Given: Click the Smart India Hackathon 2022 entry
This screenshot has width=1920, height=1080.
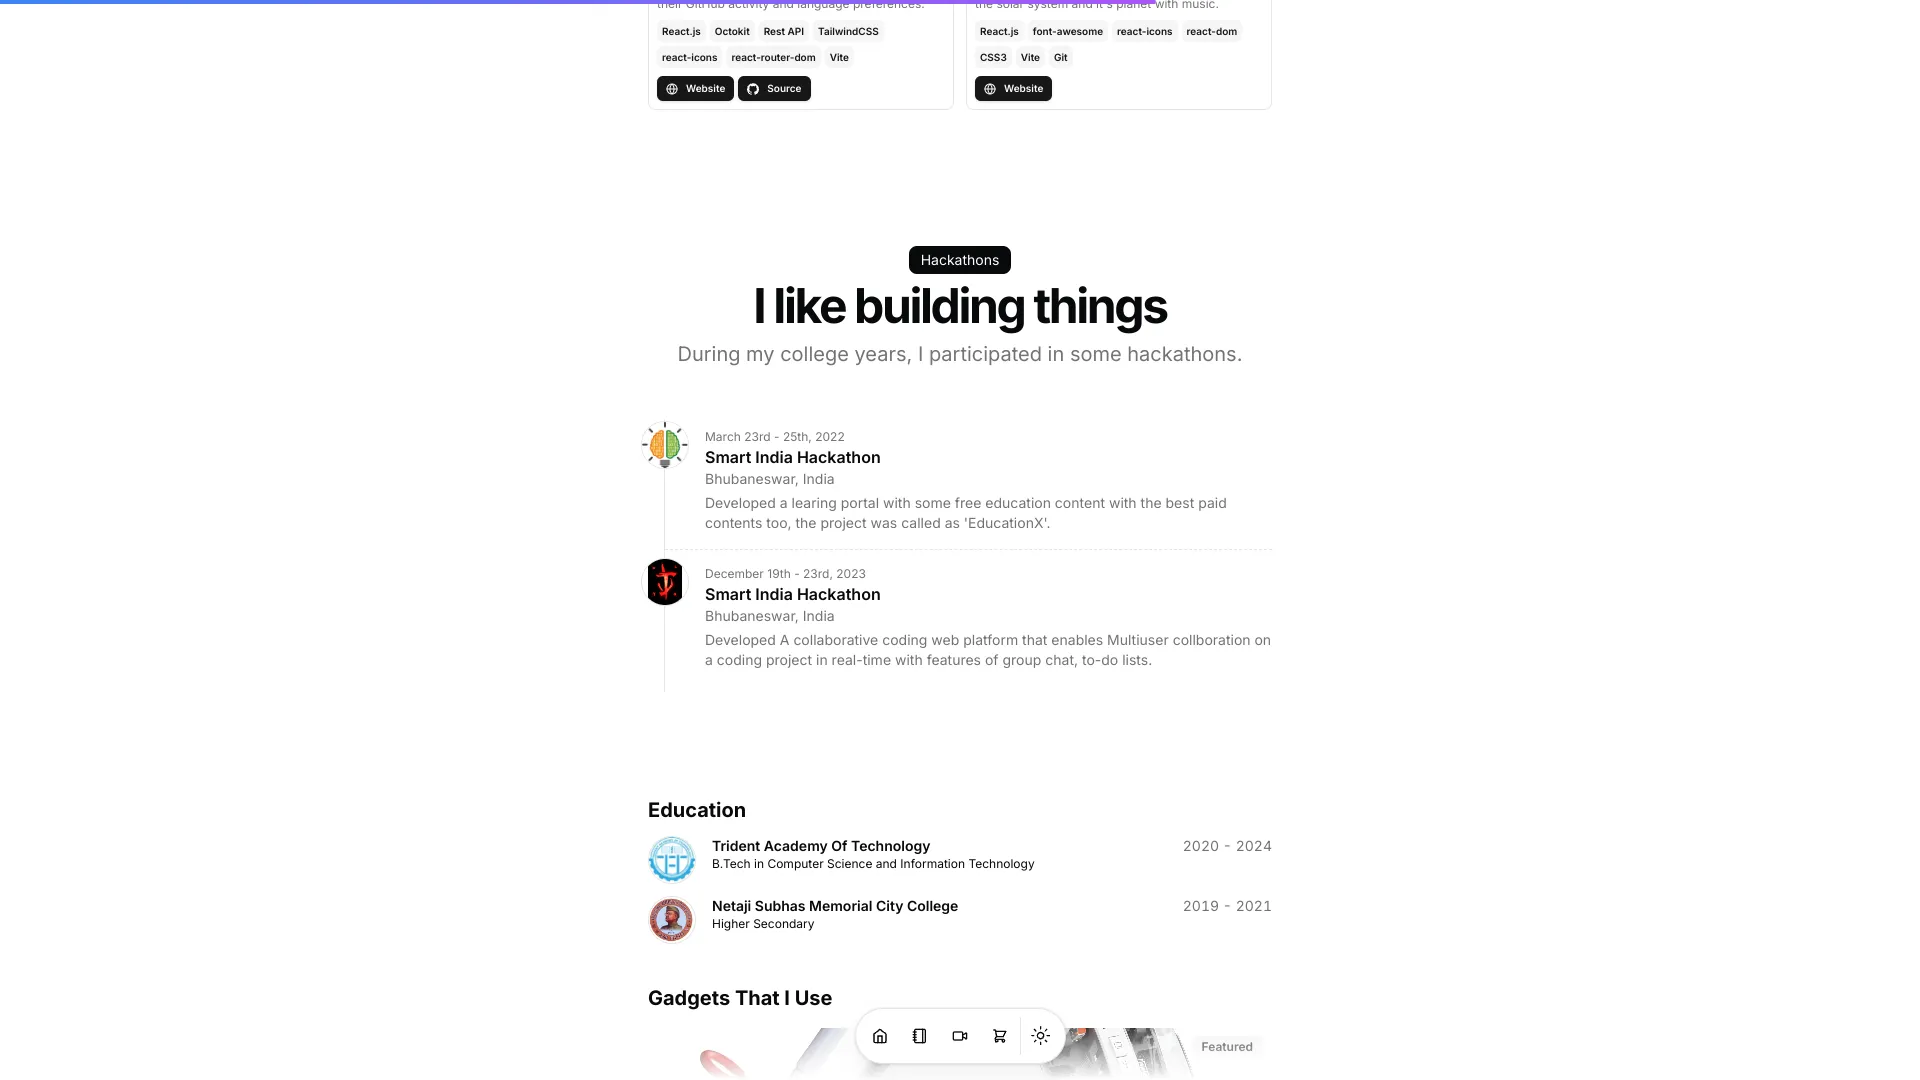Looking at the screenshot, I should (x=793, y=458).
